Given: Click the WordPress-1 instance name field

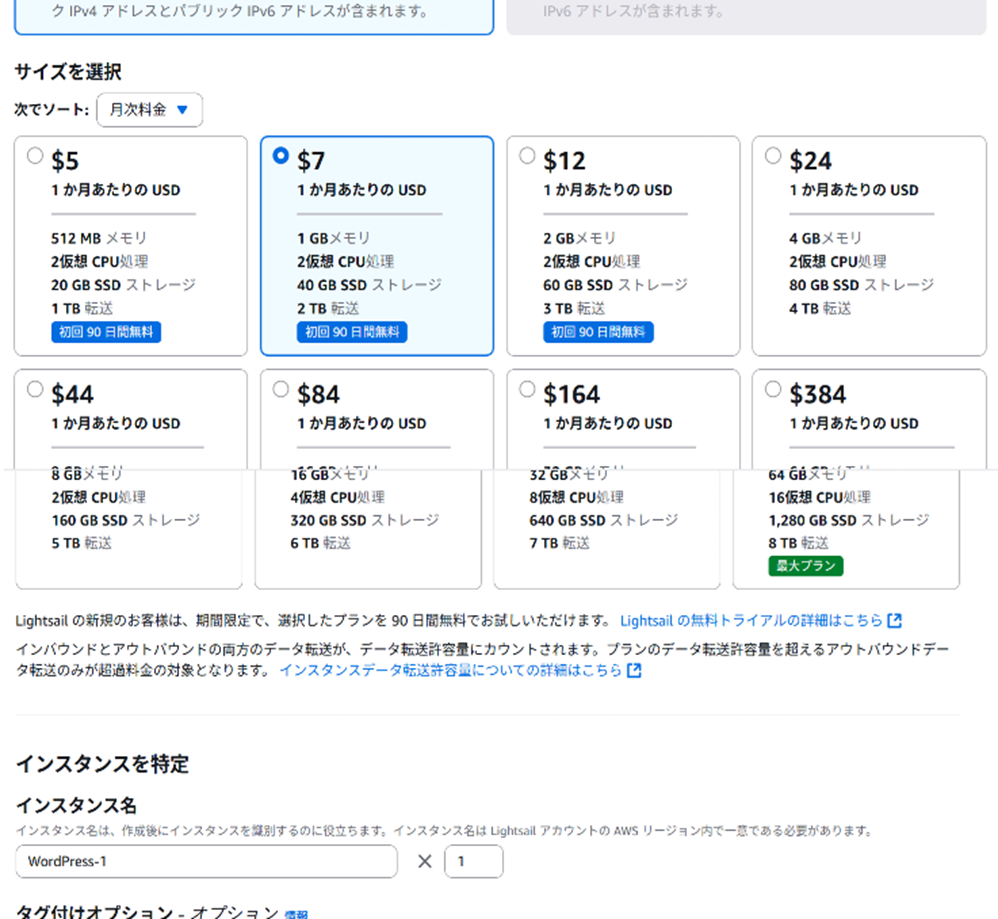Looking at the screenshot, I should pyautogui.click(x=206, y=861).
